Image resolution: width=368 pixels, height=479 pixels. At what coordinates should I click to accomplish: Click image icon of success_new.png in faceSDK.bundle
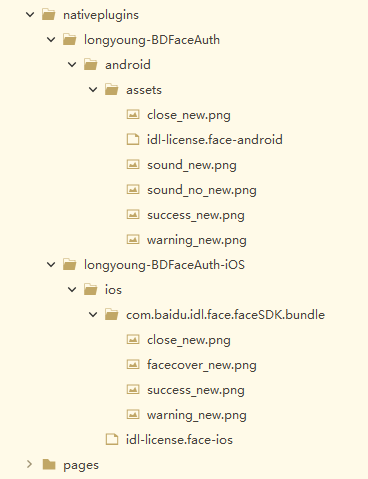pyautogui.click(x=133, y=390)
